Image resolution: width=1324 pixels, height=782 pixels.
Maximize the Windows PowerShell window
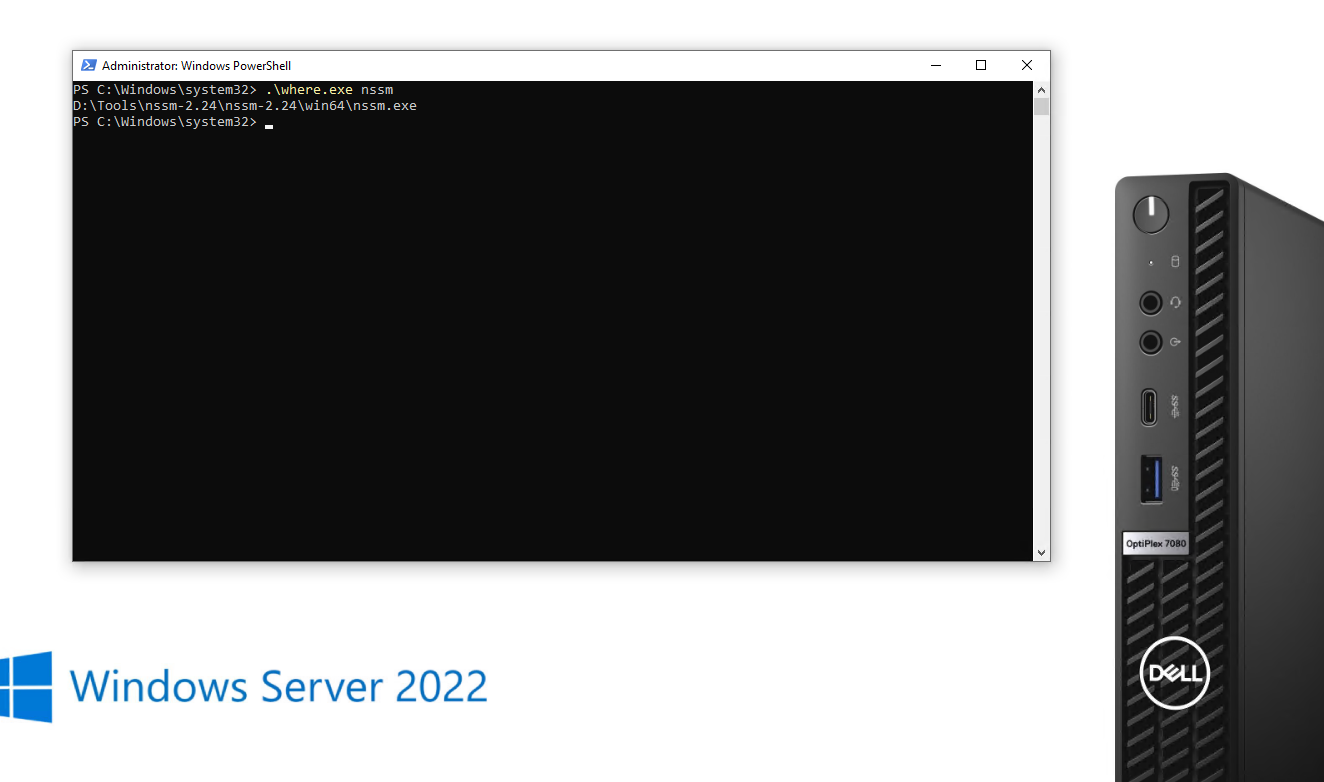click(981, 65)
